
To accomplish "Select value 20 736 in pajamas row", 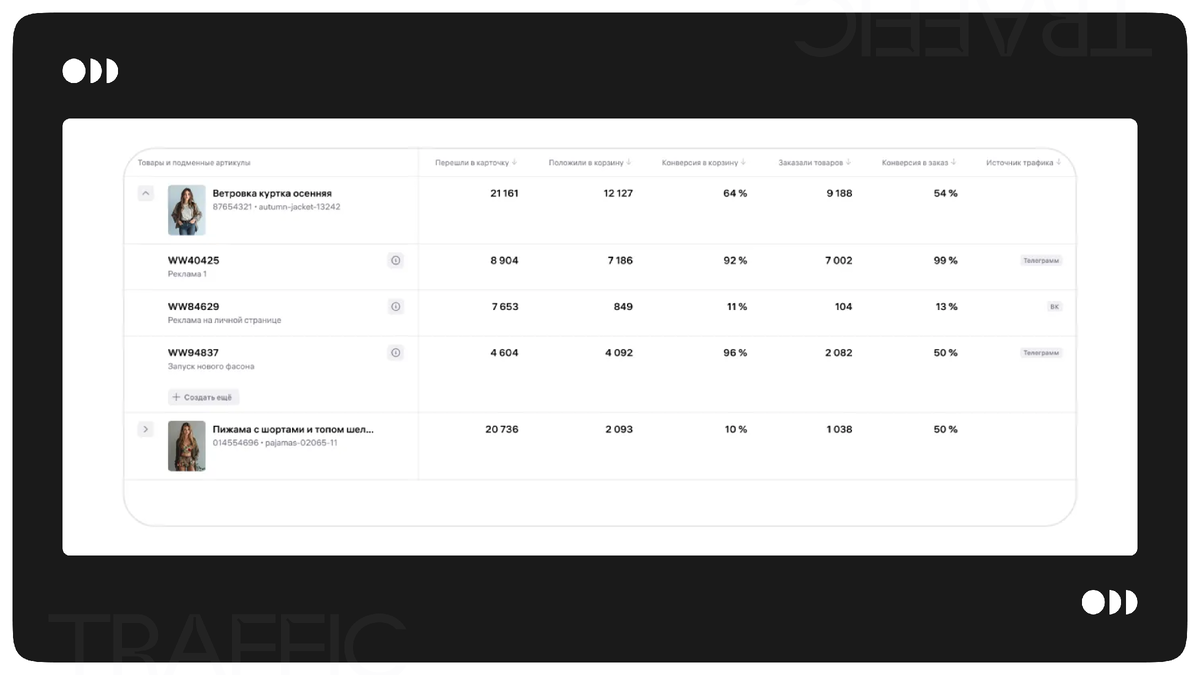I will tap(502, 429).
